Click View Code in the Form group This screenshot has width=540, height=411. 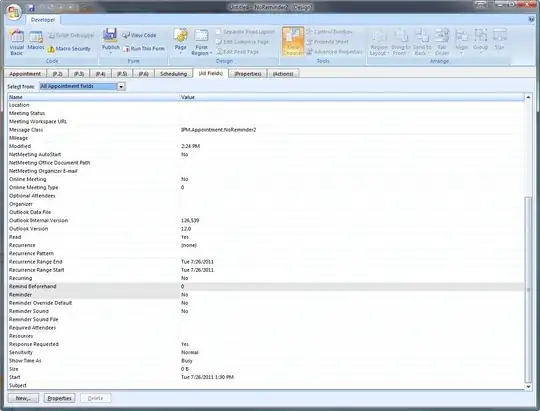[139, 35]
